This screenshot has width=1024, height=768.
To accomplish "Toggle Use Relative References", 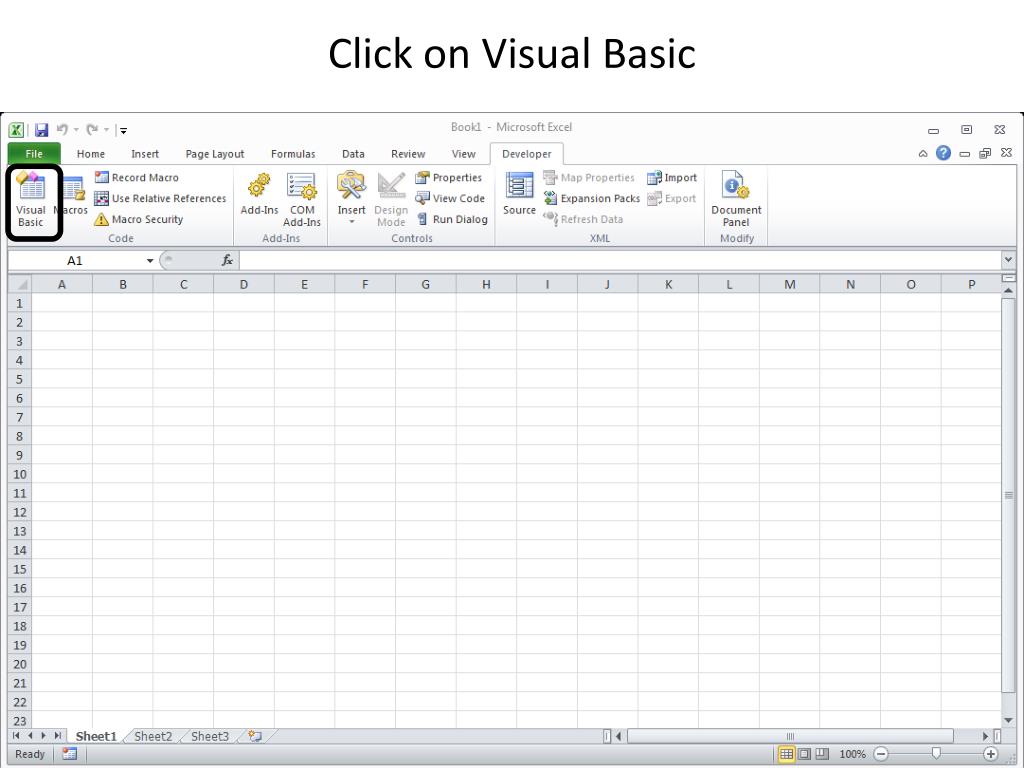I will point(160,199).
